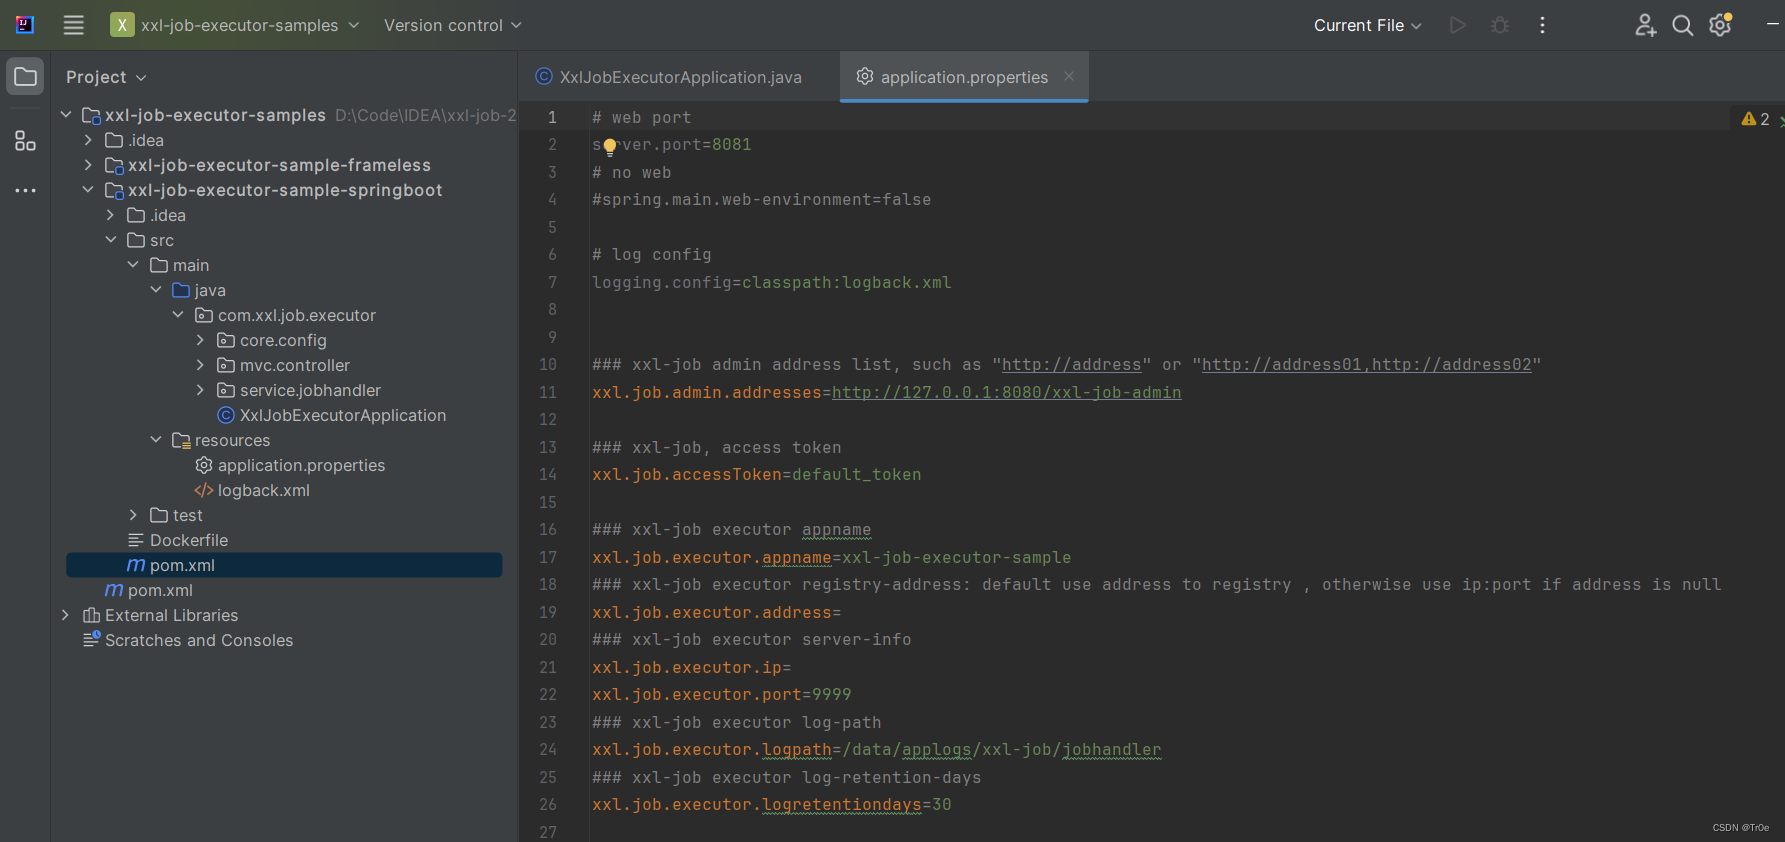Place cursor on server.port=8081 line
The height and width of the screenshot is (842, 1785).
click(x=671, y=145)
